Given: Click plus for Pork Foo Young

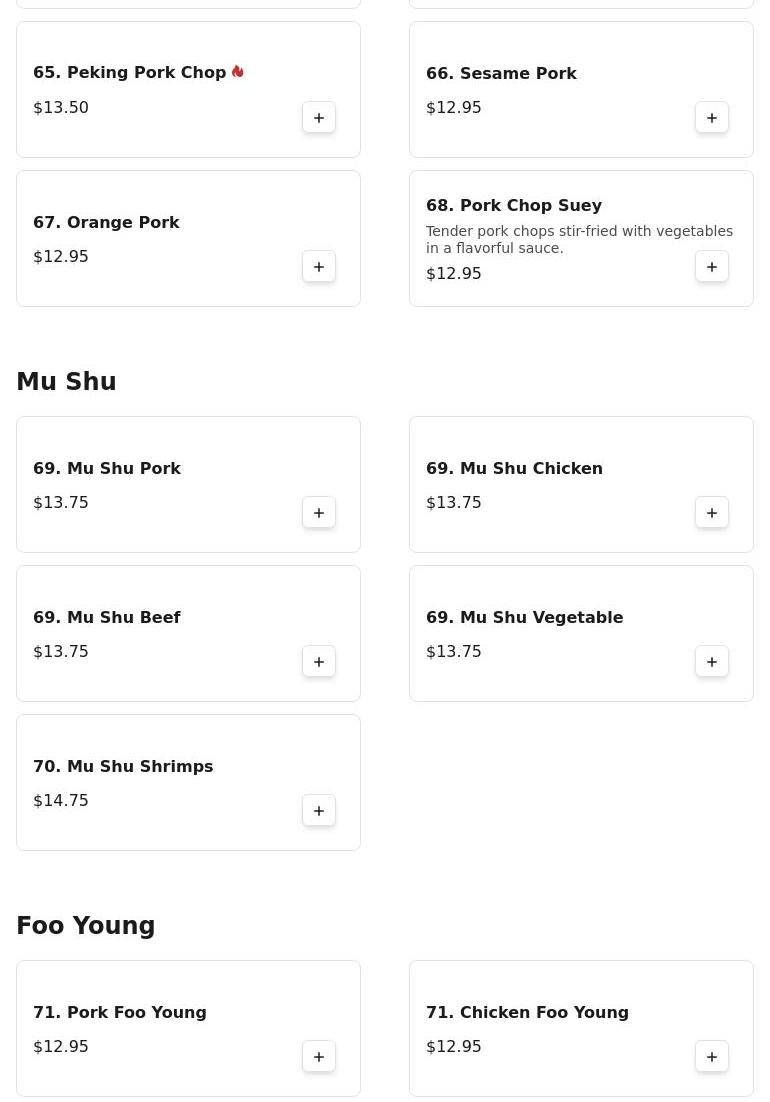Looking at the screenshot, I should (x=319, y=1057).
